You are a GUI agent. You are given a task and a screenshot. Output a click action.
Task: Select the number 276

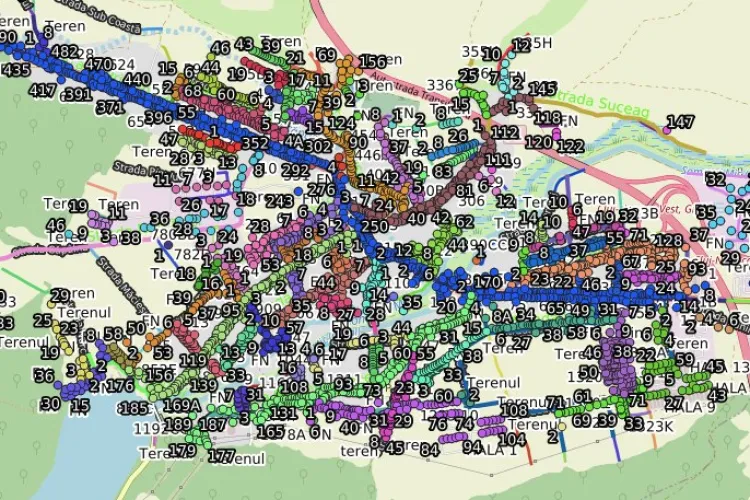tap(321, 190)
